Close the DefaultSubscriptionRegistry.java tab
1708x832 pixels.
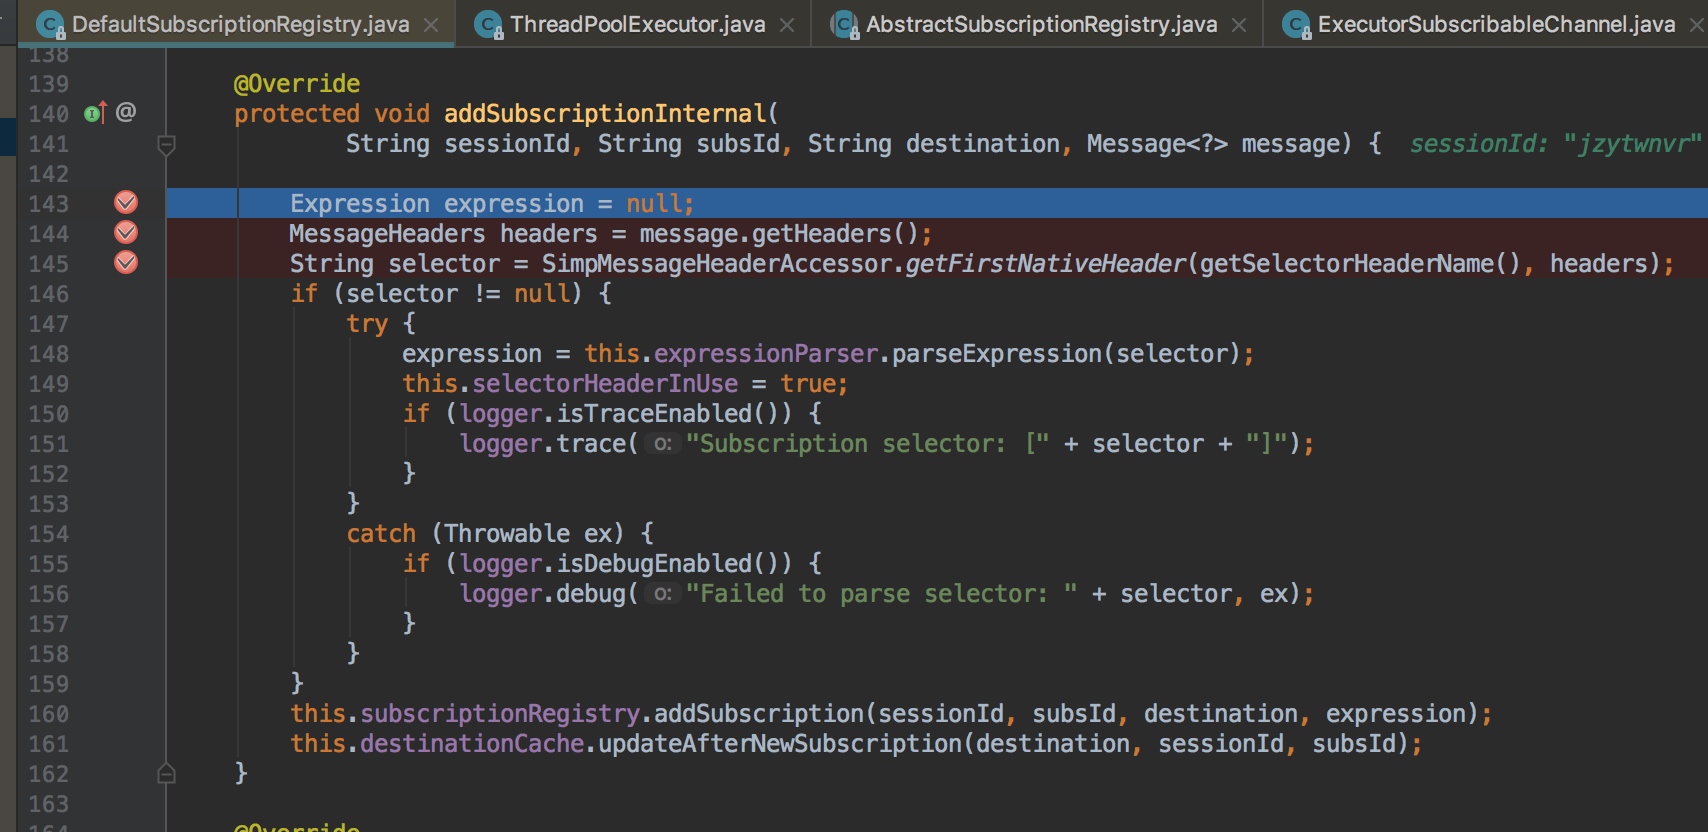coord(431,25)
